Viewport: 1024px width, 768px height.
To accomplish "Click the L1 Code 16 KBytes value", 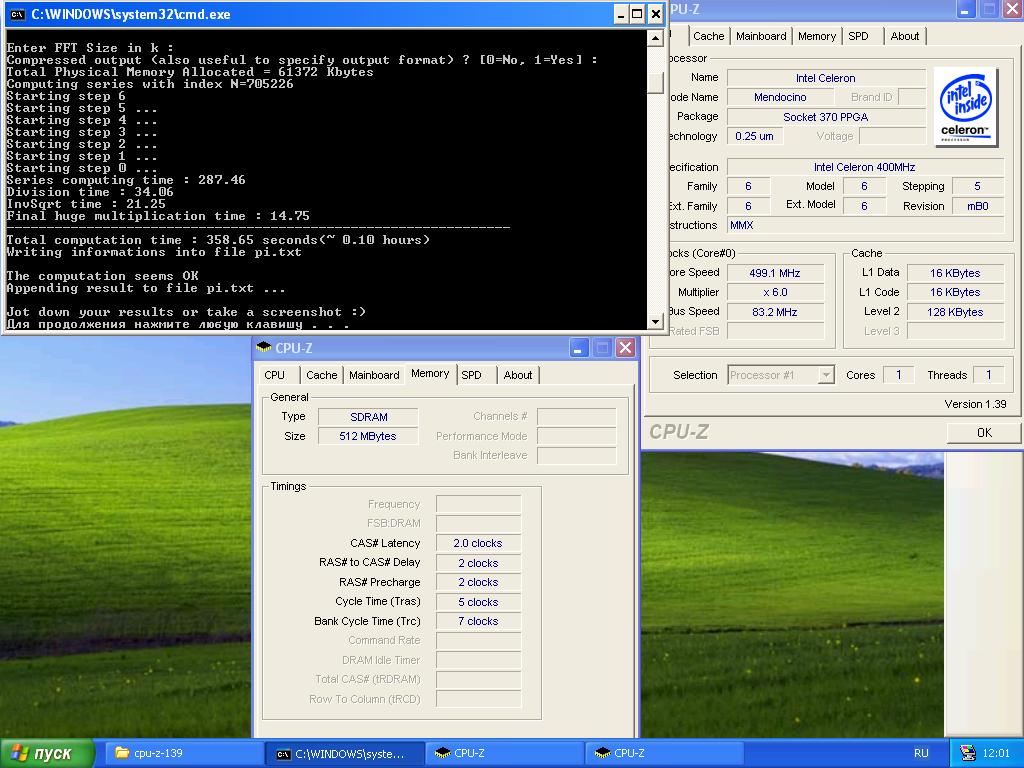I will click(x=955, y=293).
